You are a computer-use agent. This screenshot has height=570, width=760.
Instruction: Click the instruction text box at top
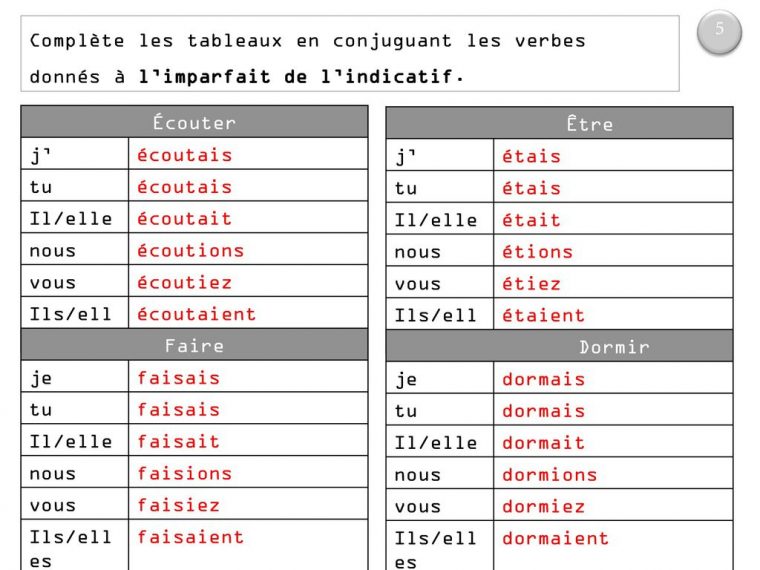click(x=350, y=54)
